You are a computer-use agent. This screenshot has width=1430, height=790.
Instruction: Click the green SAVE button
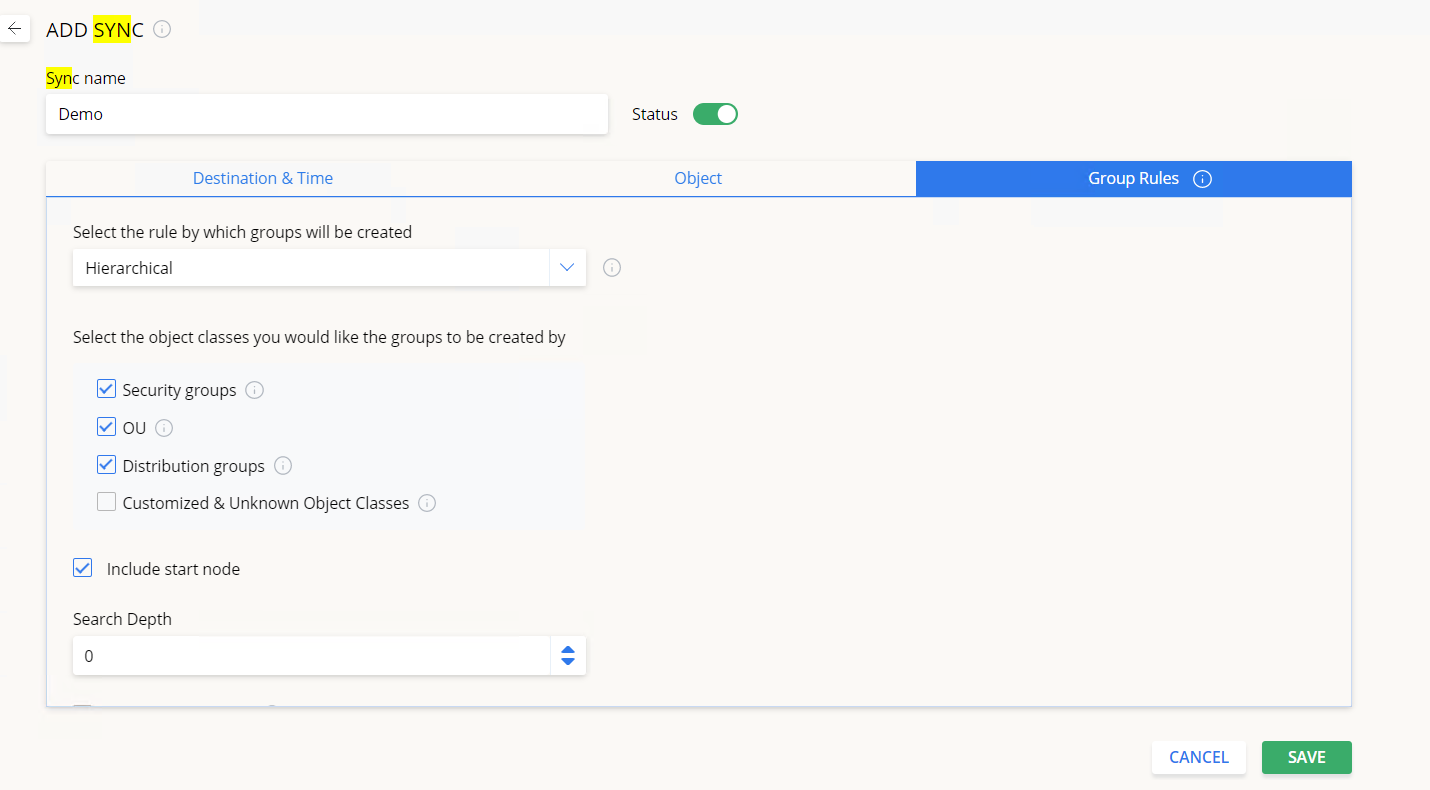coord(1306,757)
